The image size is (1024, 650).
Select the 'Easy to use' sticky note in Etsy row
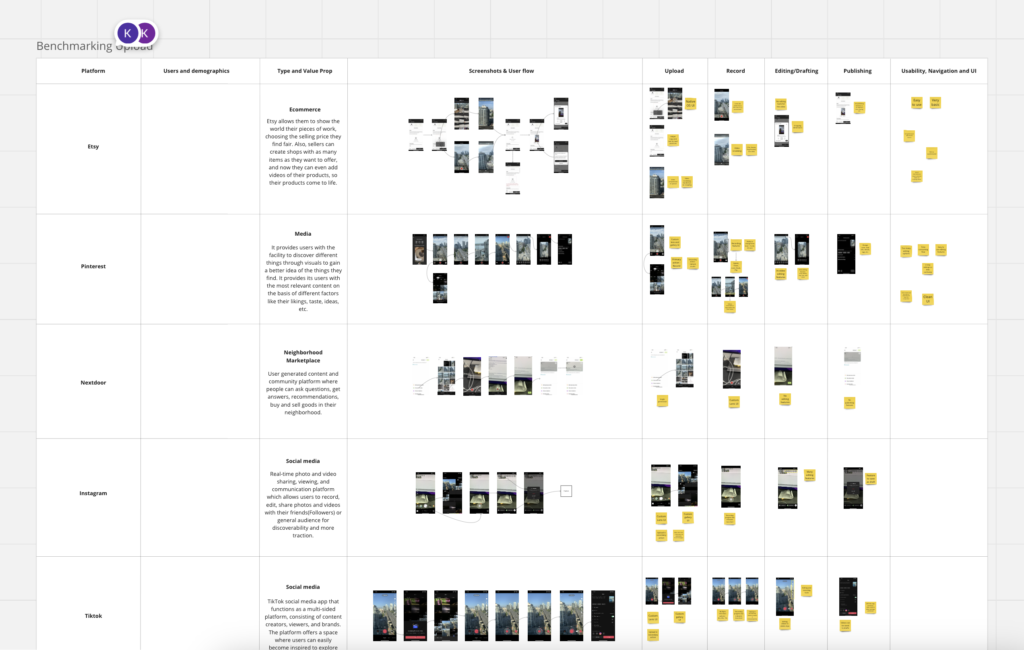(916, 102)
